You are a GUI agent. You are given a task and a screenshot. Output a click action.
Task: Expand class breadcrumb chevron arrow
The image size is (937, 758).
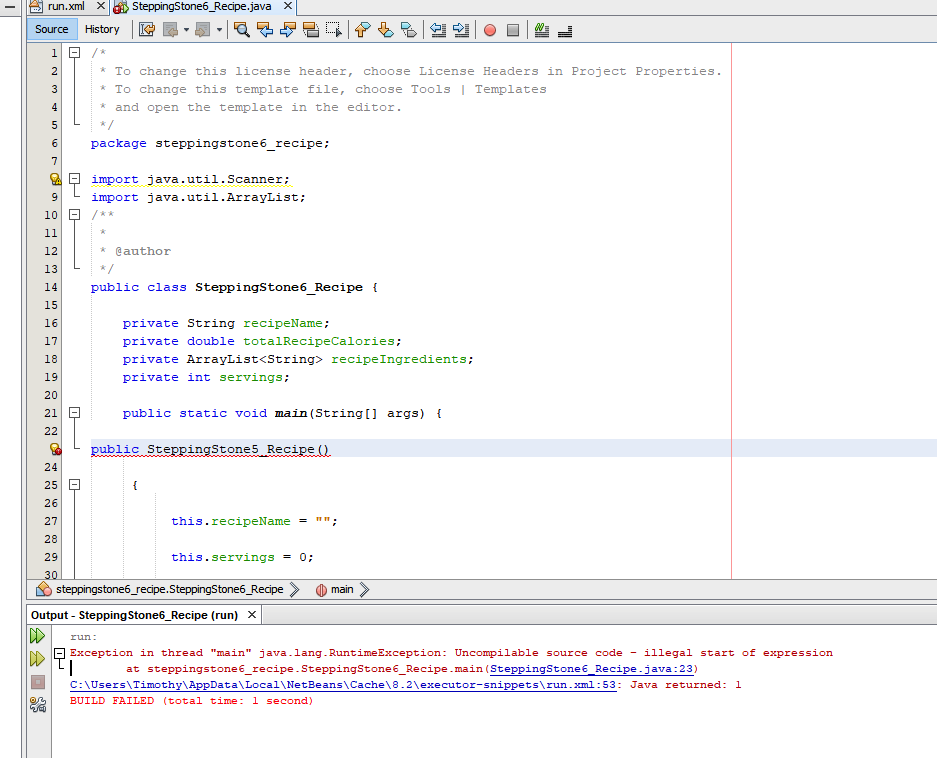tap(295, 589)
